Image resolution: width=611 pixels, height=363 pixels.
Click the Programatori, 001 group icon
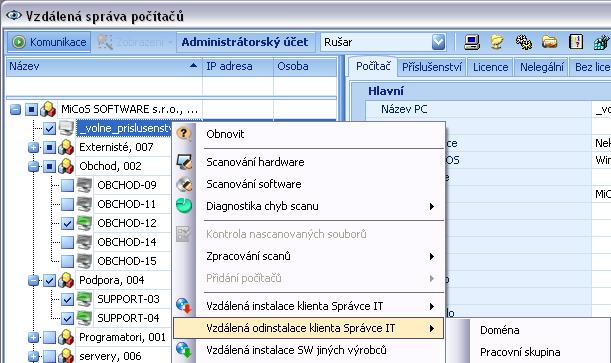(x=66, y=337)
